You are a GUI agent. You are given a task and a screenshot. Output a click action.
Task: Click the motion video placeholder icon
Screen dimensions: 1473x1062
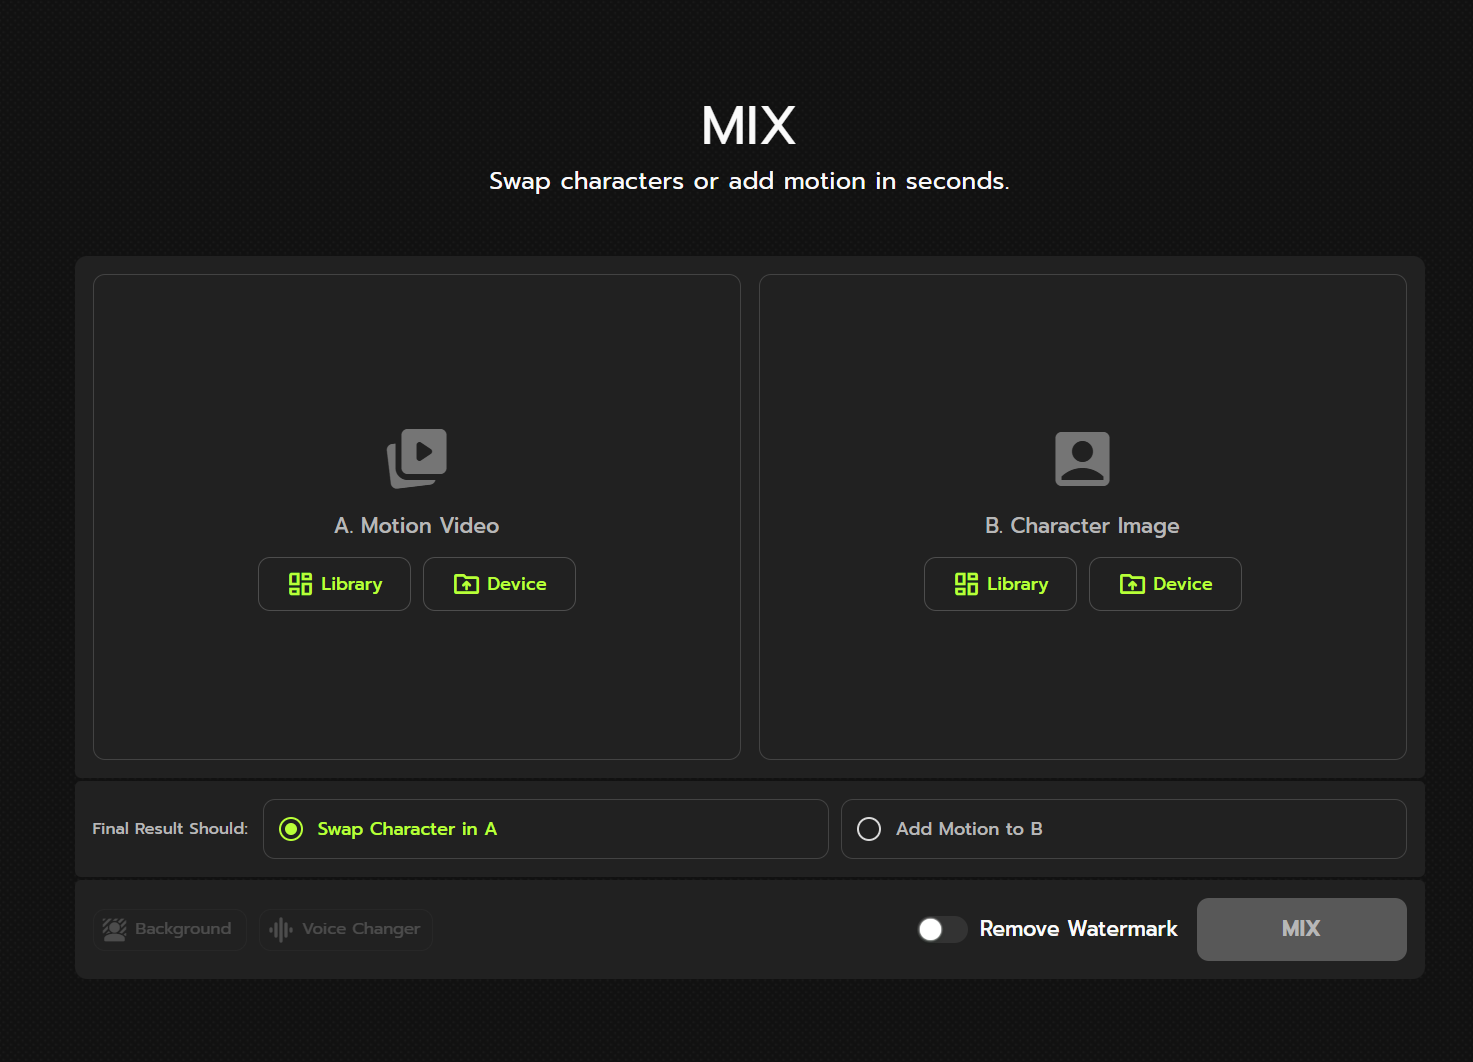(x=417, y=458)
